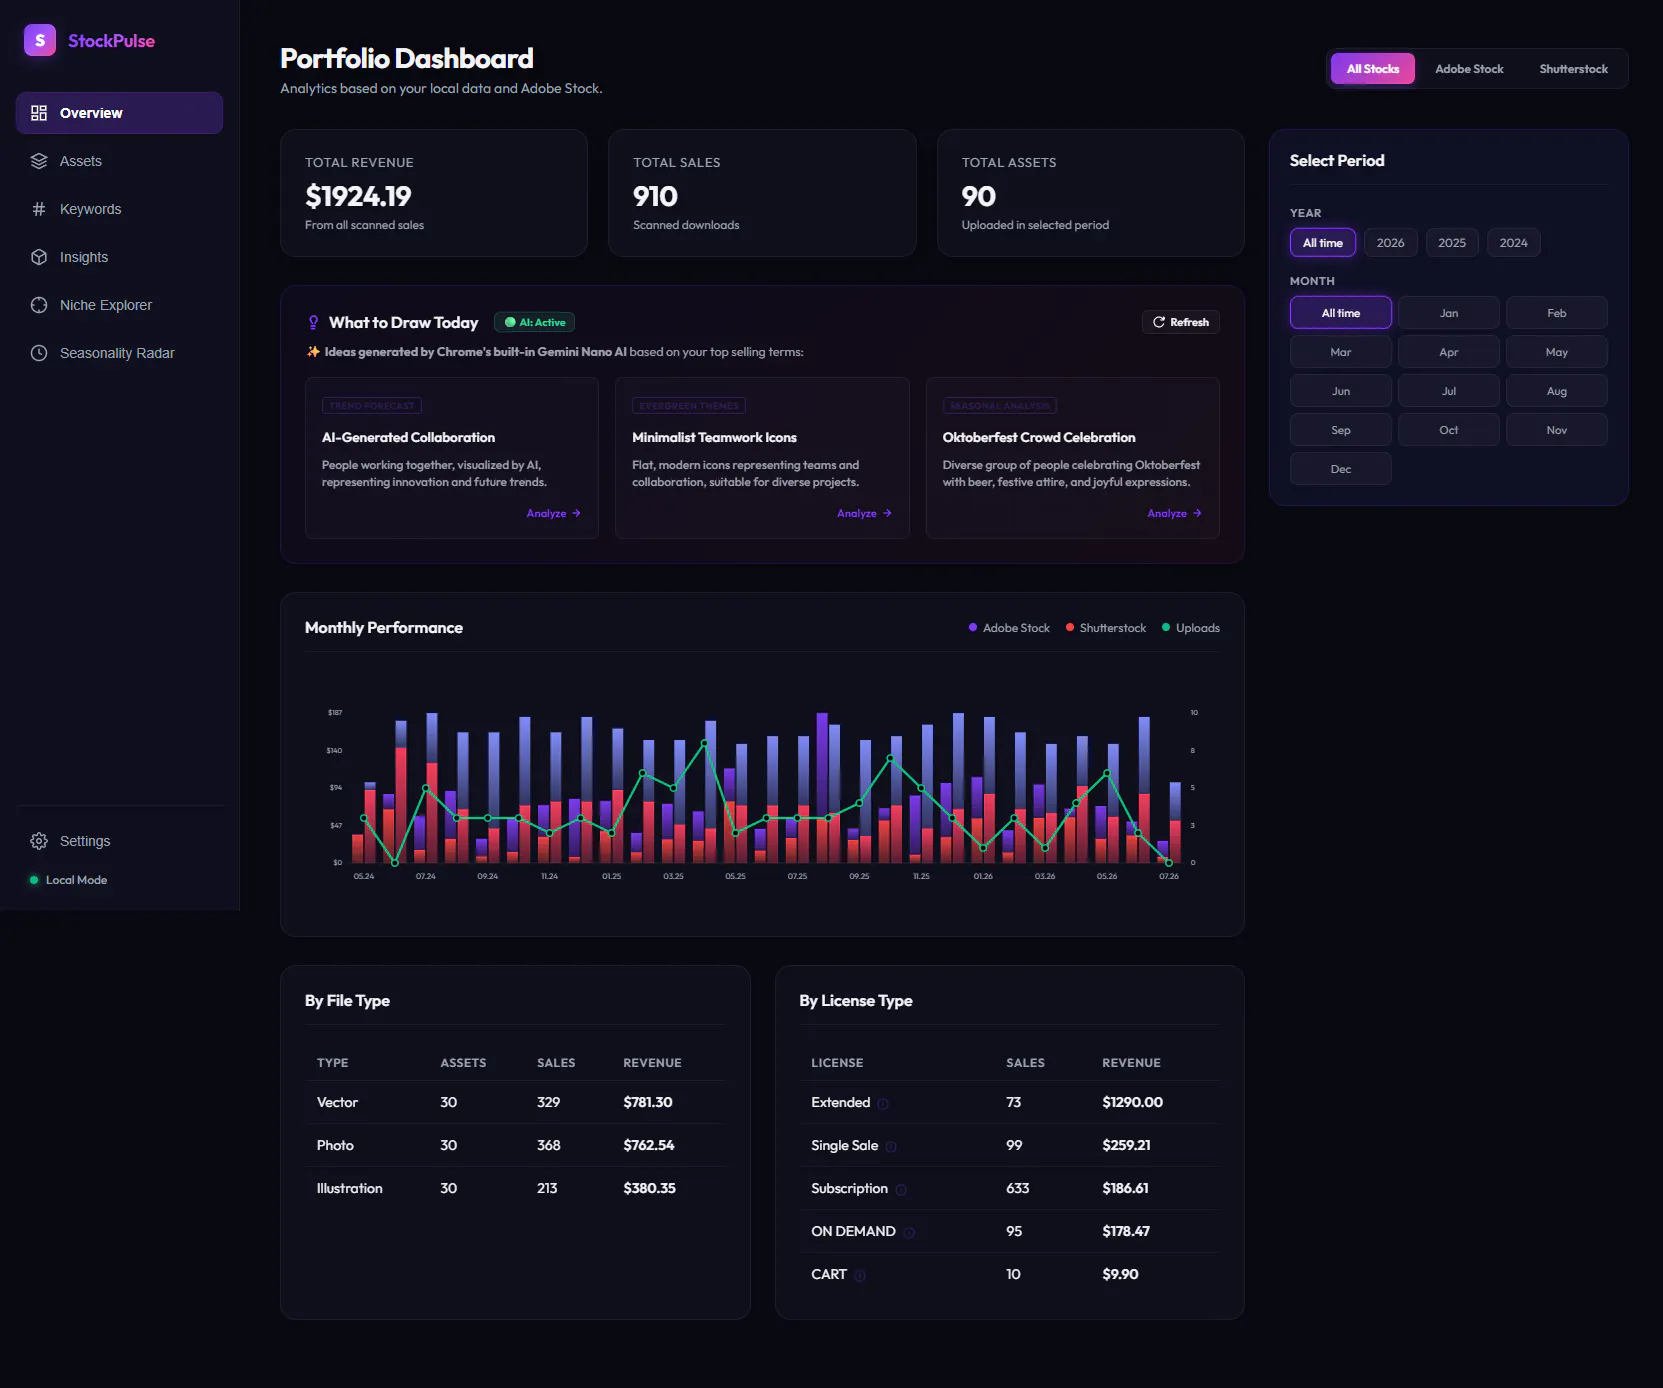Click the REVENUE header in License table

point(1131,1063)
